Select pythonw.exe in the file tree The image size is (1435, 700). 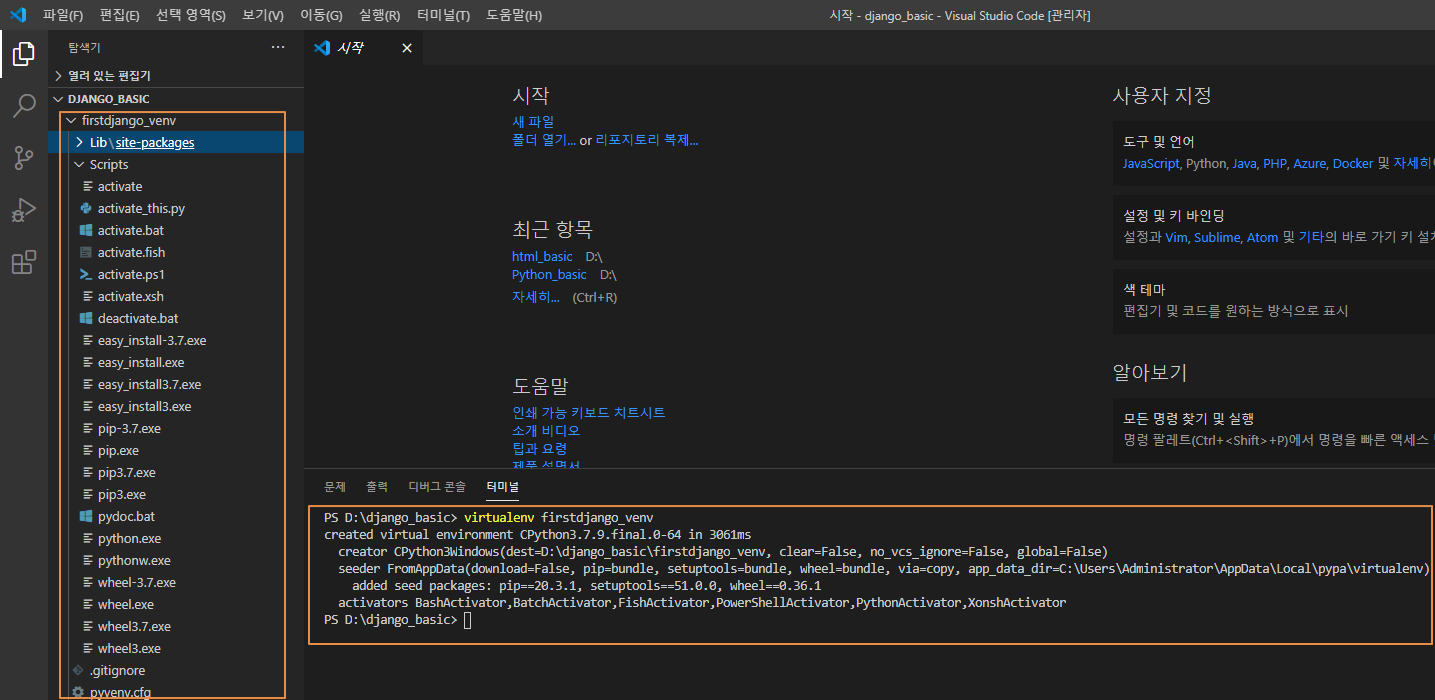134,561
